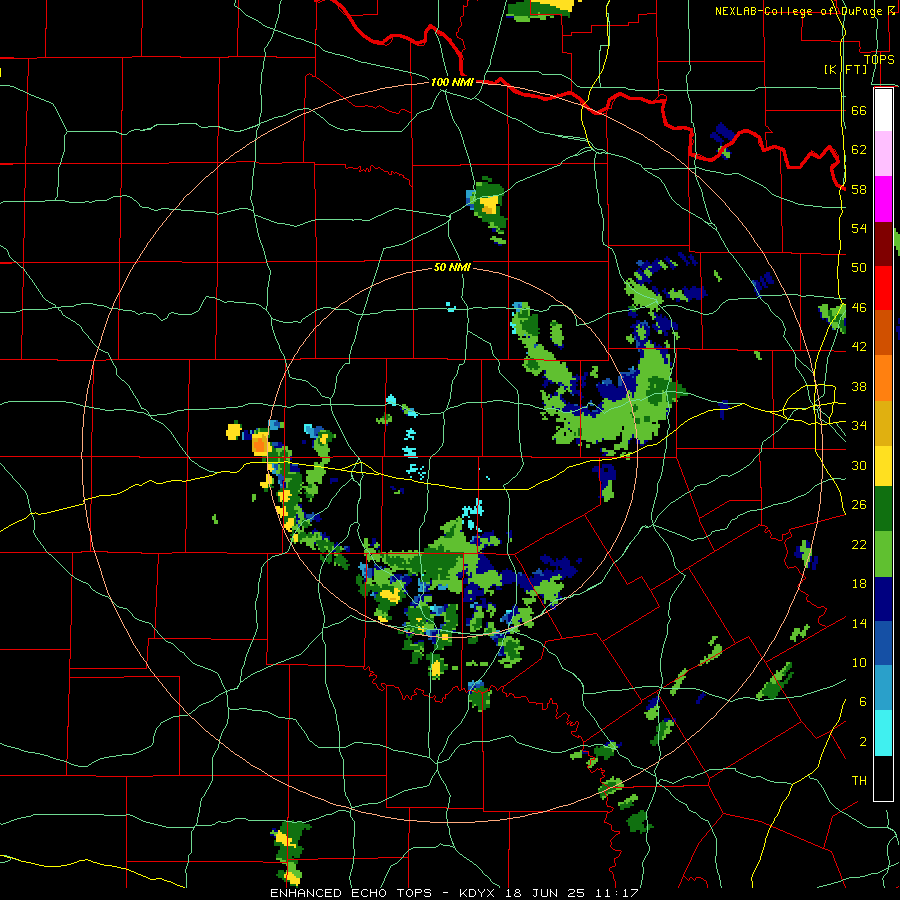This screenshot has width=900, height=900.
Task: Click the light green legend band
Action: (x=883, y=554)
